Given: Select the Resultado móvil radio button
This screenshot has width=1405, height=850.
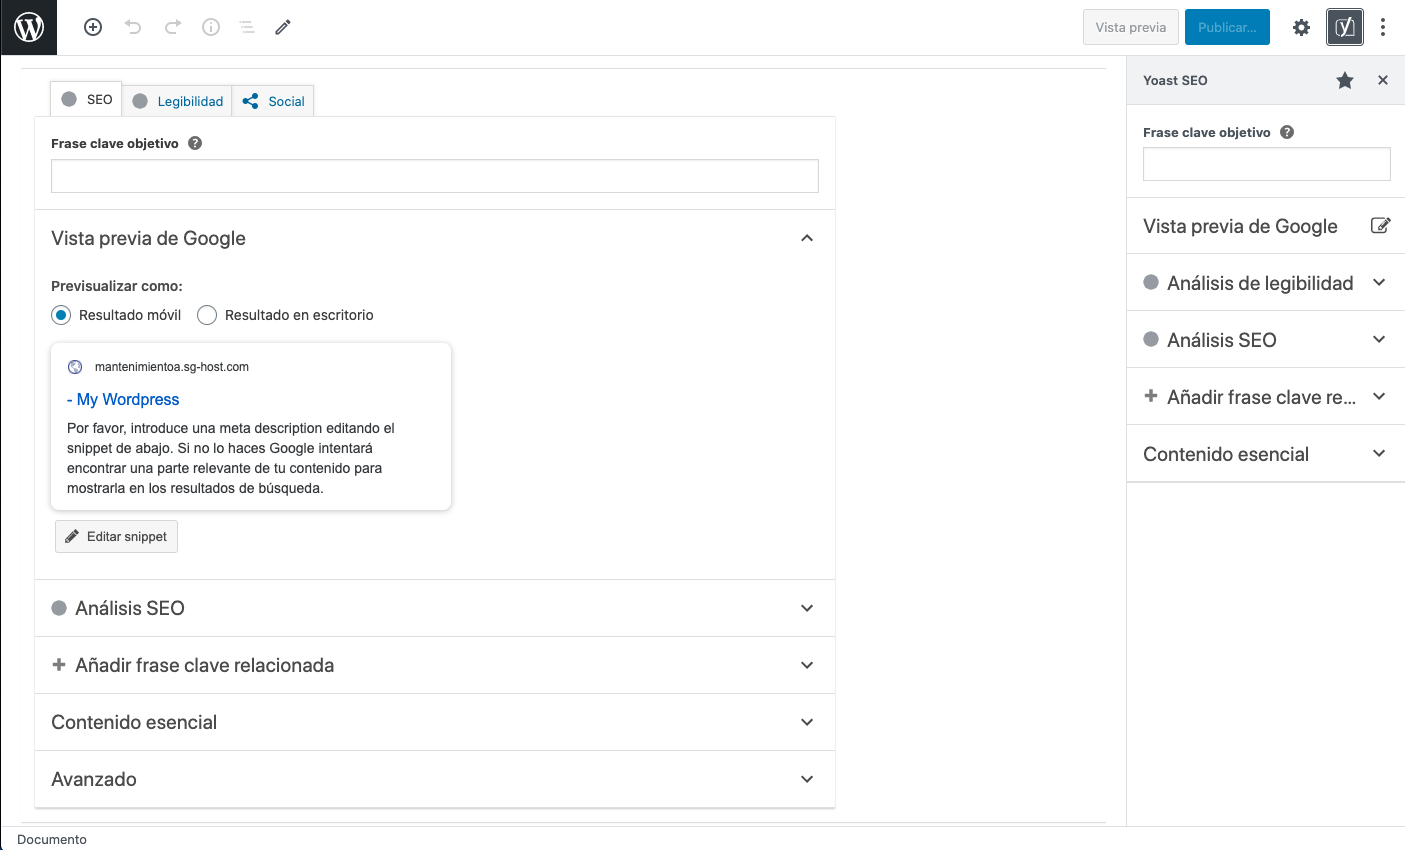Looking at the screenshot, I should click(x=61, y=315).
